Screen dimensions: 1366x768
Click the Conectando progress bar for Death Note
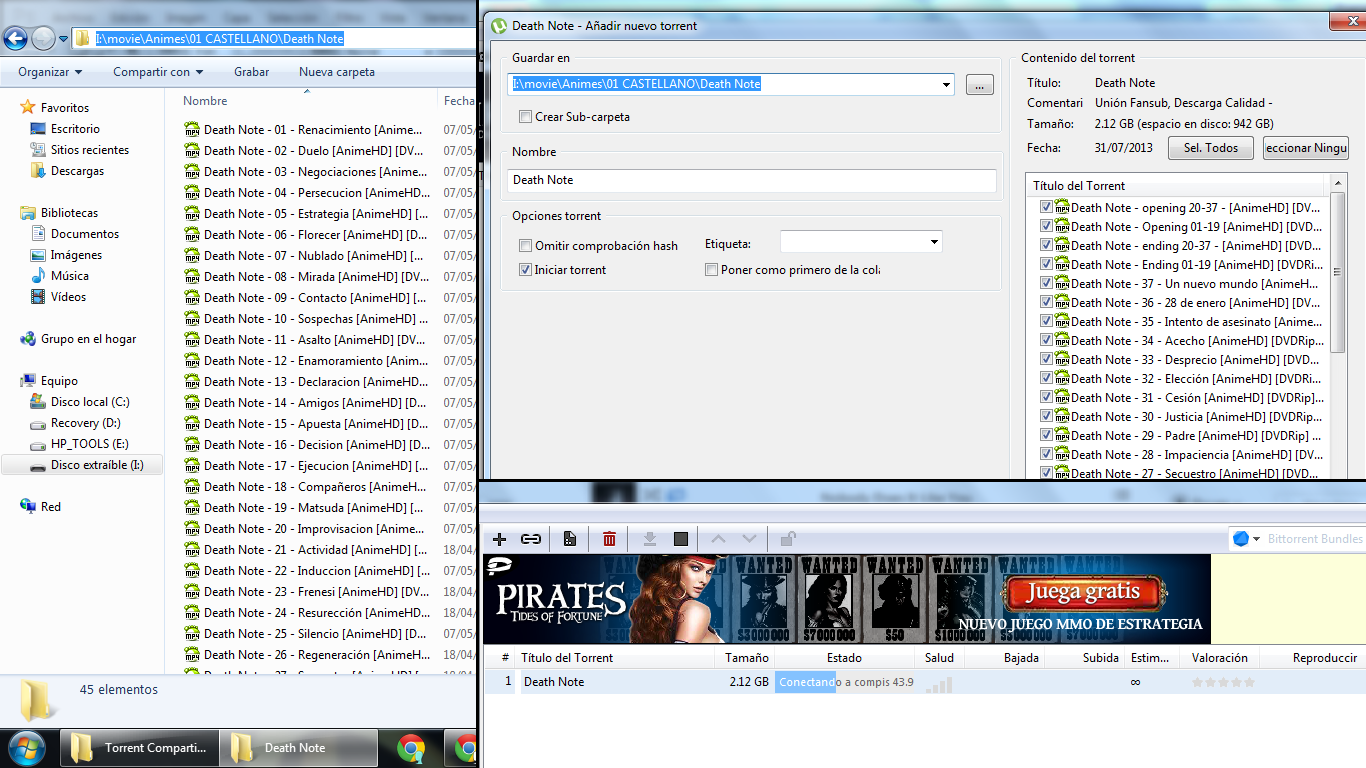[x=844, y=682]
